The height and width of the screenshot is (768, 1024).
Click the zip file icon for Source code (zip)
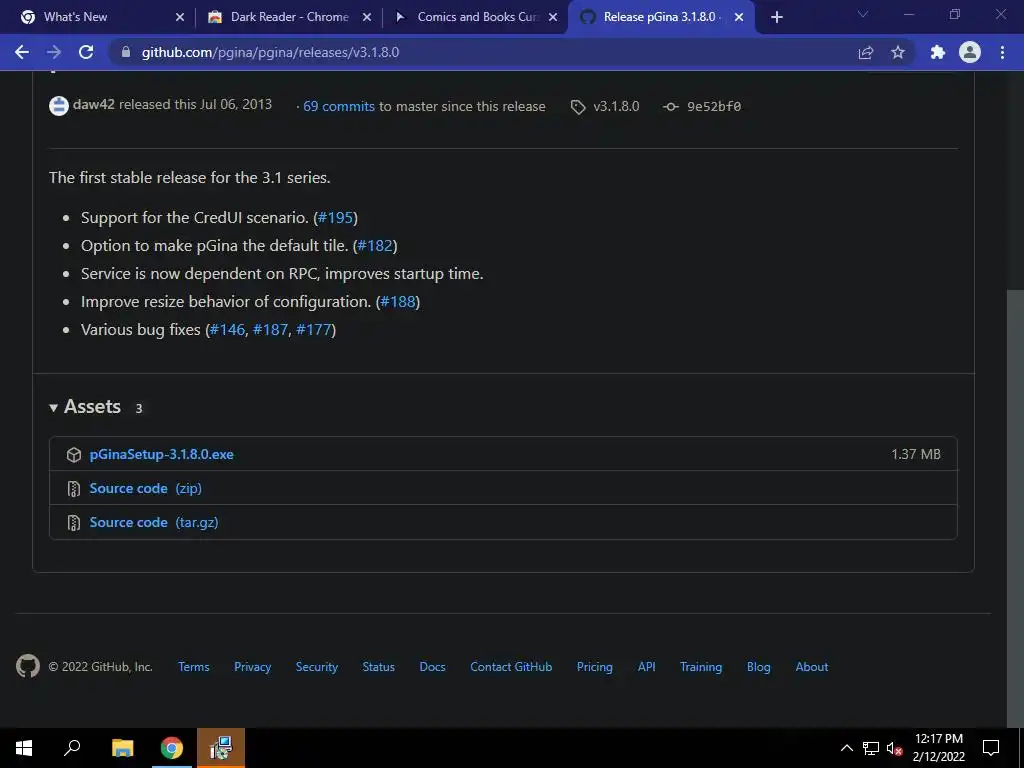74,488
